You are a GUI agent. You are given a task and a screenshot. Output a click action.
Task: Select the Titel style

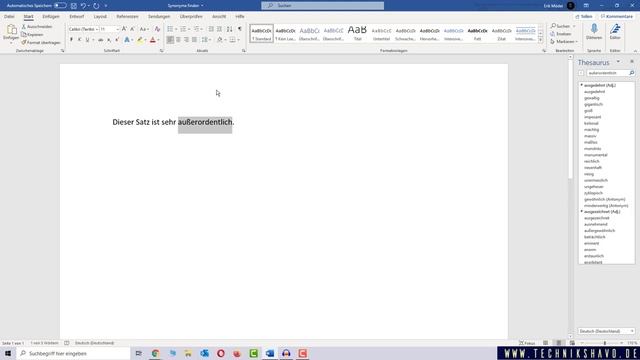pyautogui.click(x=358, y=33)
